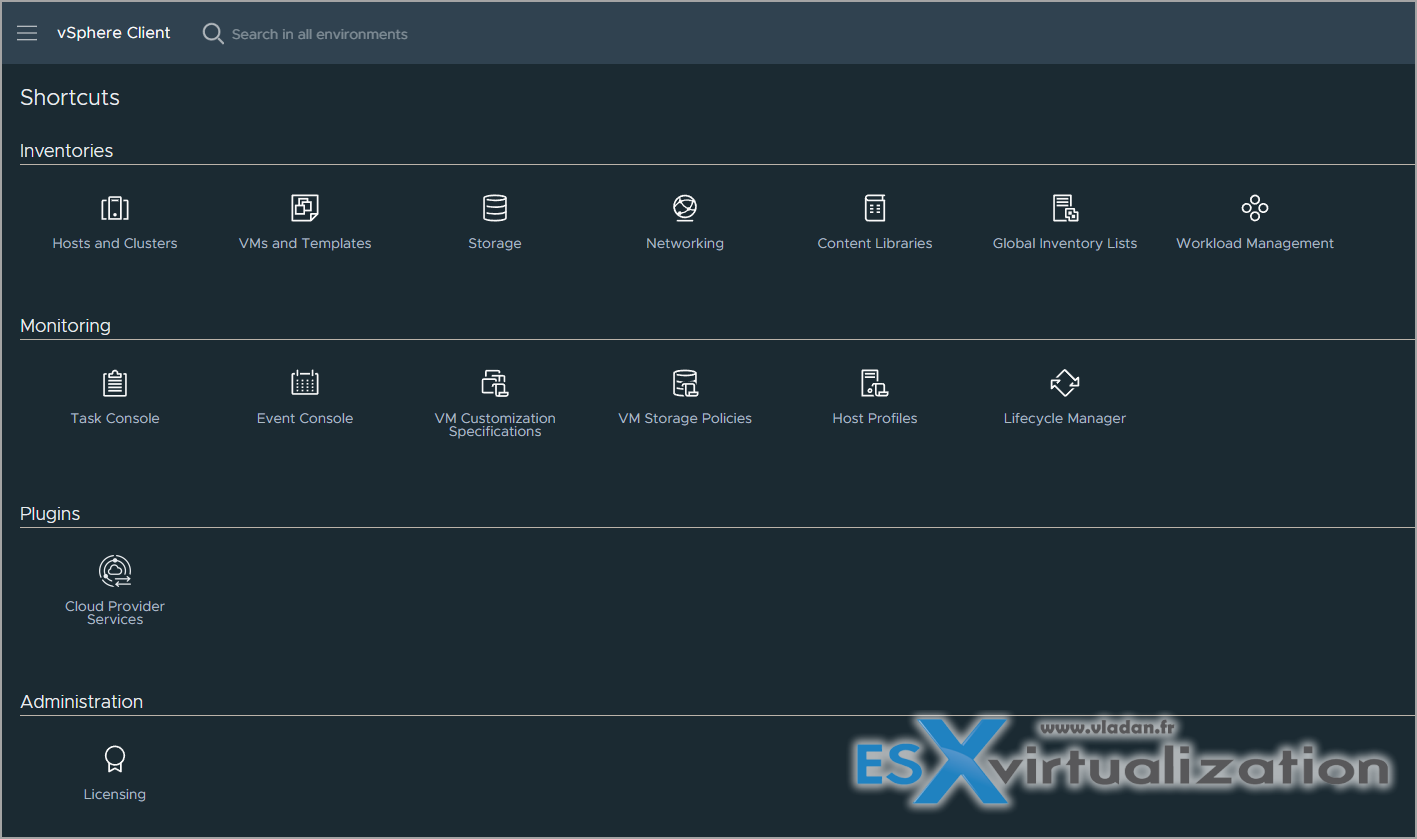Click the VMs and Templates label
The width and height of the screenshot is (1417, 839).
(305, 243)
